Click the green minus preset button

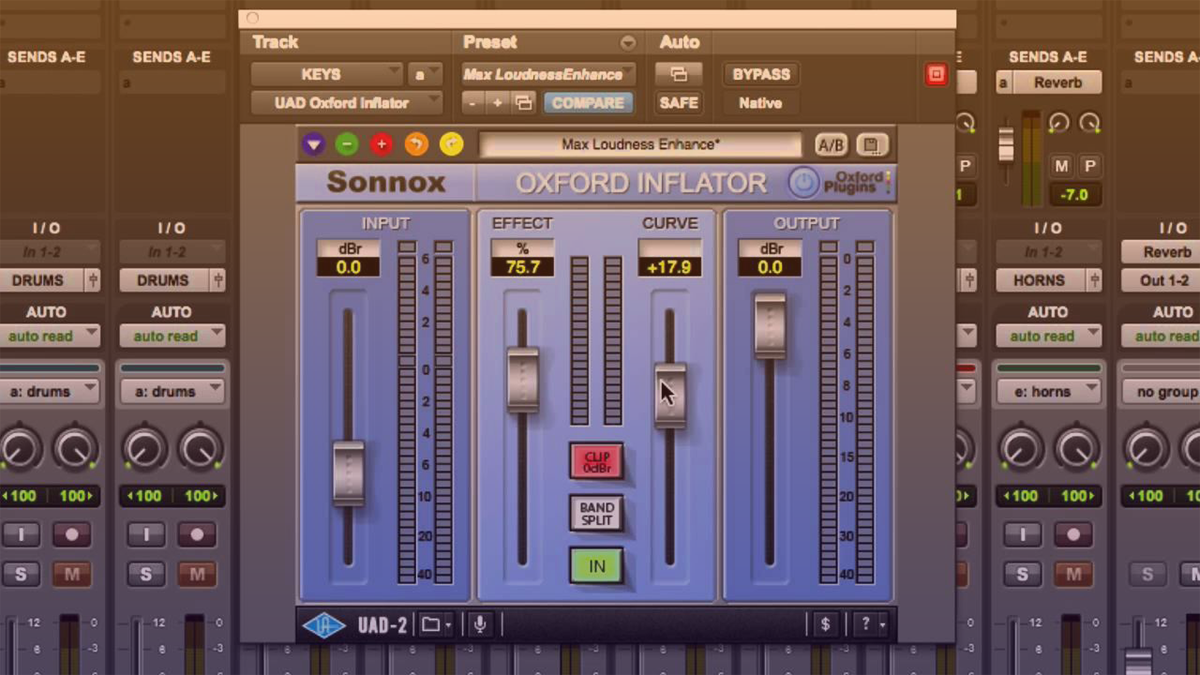click(347, 145)
